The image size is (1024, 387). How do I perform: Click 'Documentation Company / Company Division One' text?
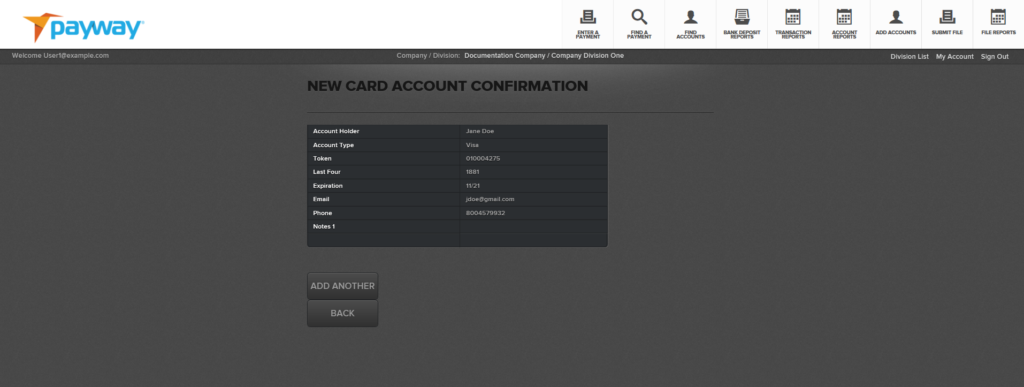[544, 55]
